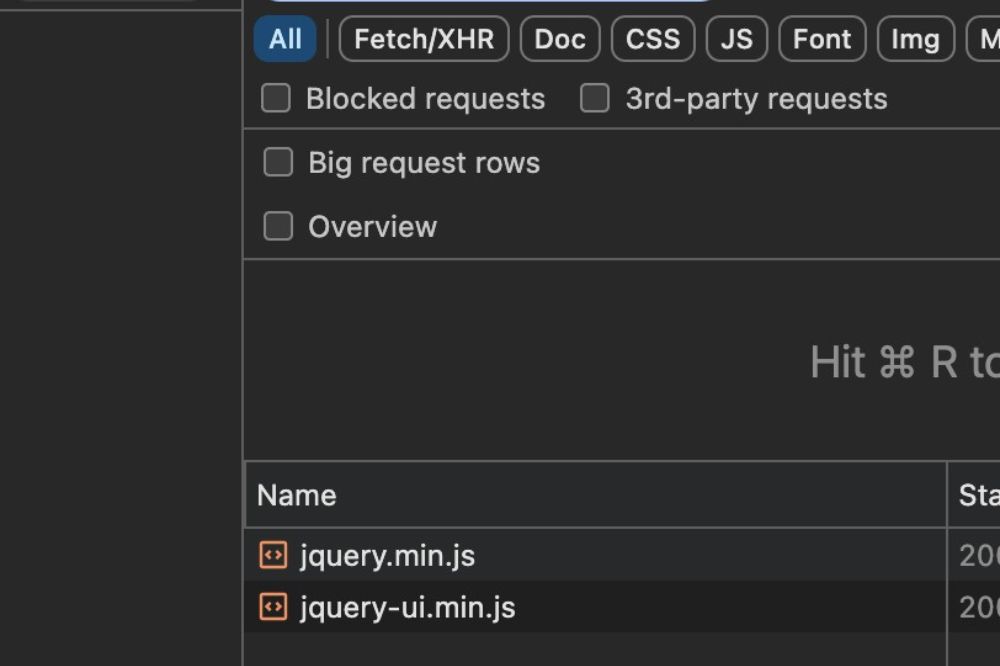This screenshot has width=1000, height=666.
Task: Toggle the Big request rows checkbox
Action: click(278, 162)
